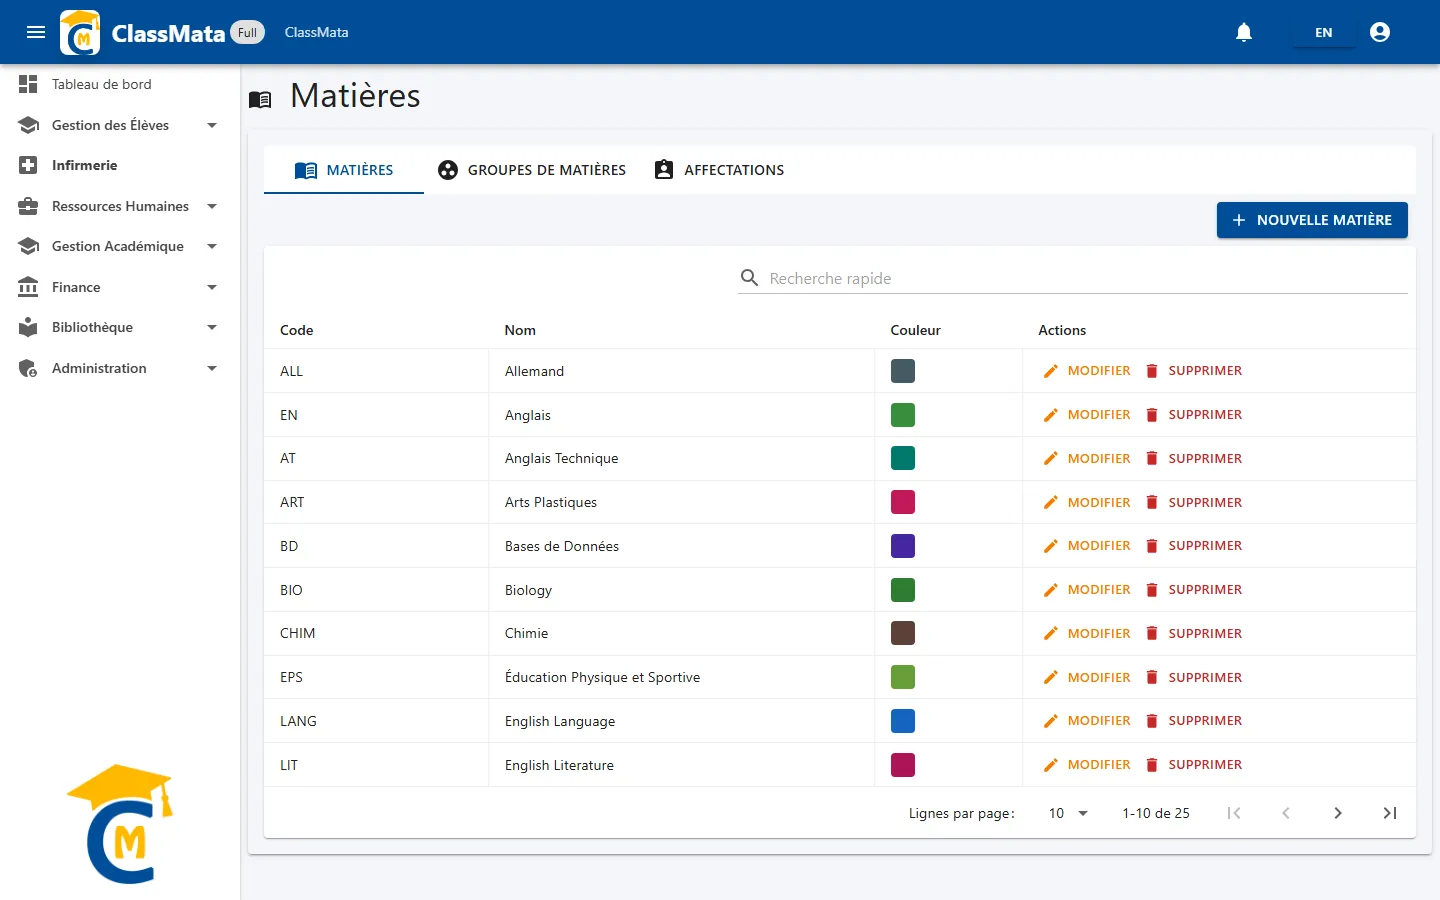The width and height of the screenshot is (1440, 900).
Task: Switch to Affectations tab
Action: pos(719,170)
